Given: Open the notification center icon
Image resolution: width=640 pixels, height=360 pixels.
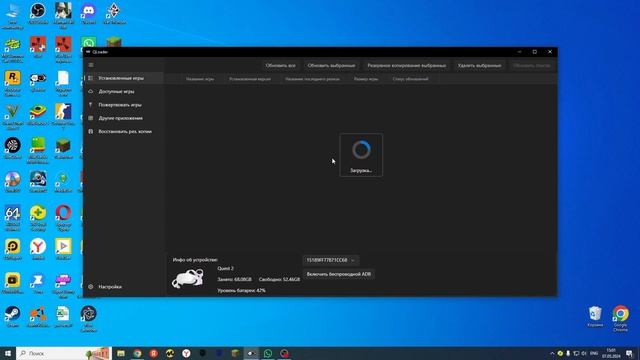Looking at the screenshot, I should 630,353.
